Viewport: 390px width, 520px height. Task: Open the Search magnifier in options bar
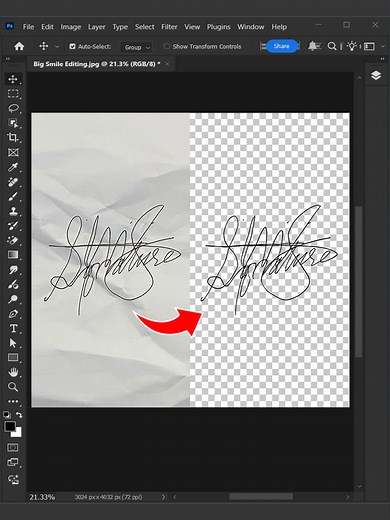coord(332,46)
